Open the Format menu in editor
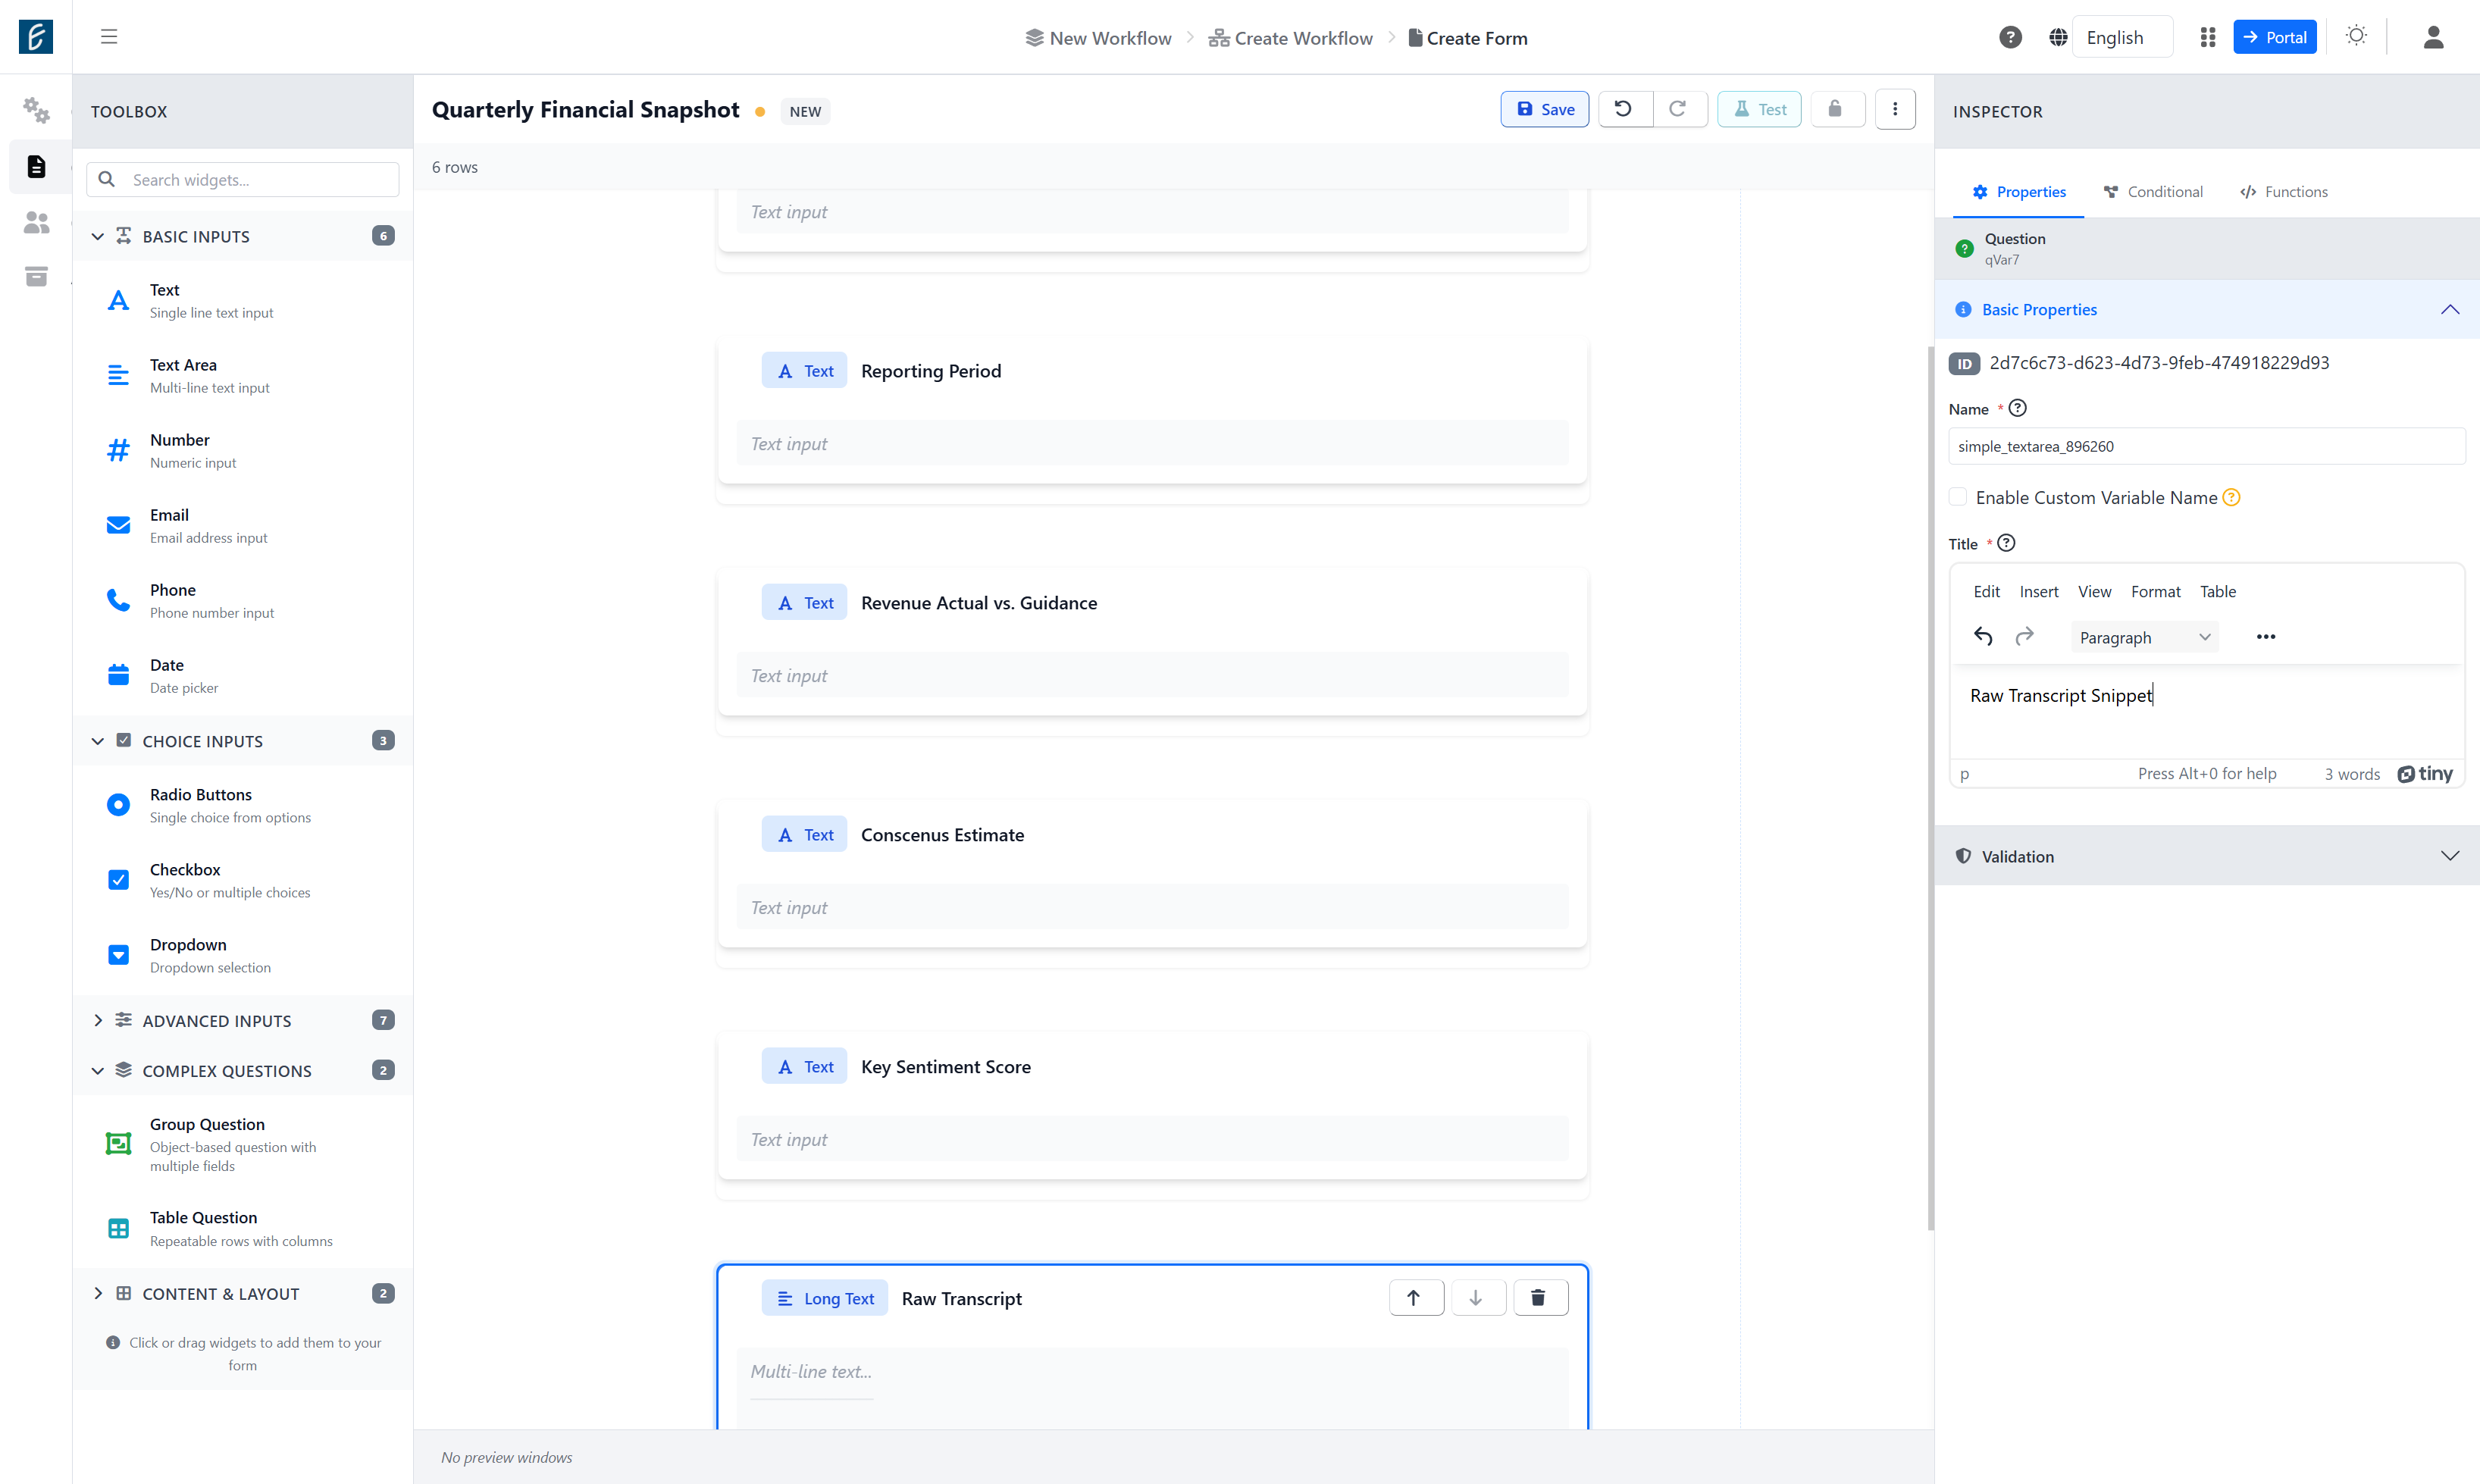The width and height of the screenshot is (2480, 1484). click(2155, 591)
